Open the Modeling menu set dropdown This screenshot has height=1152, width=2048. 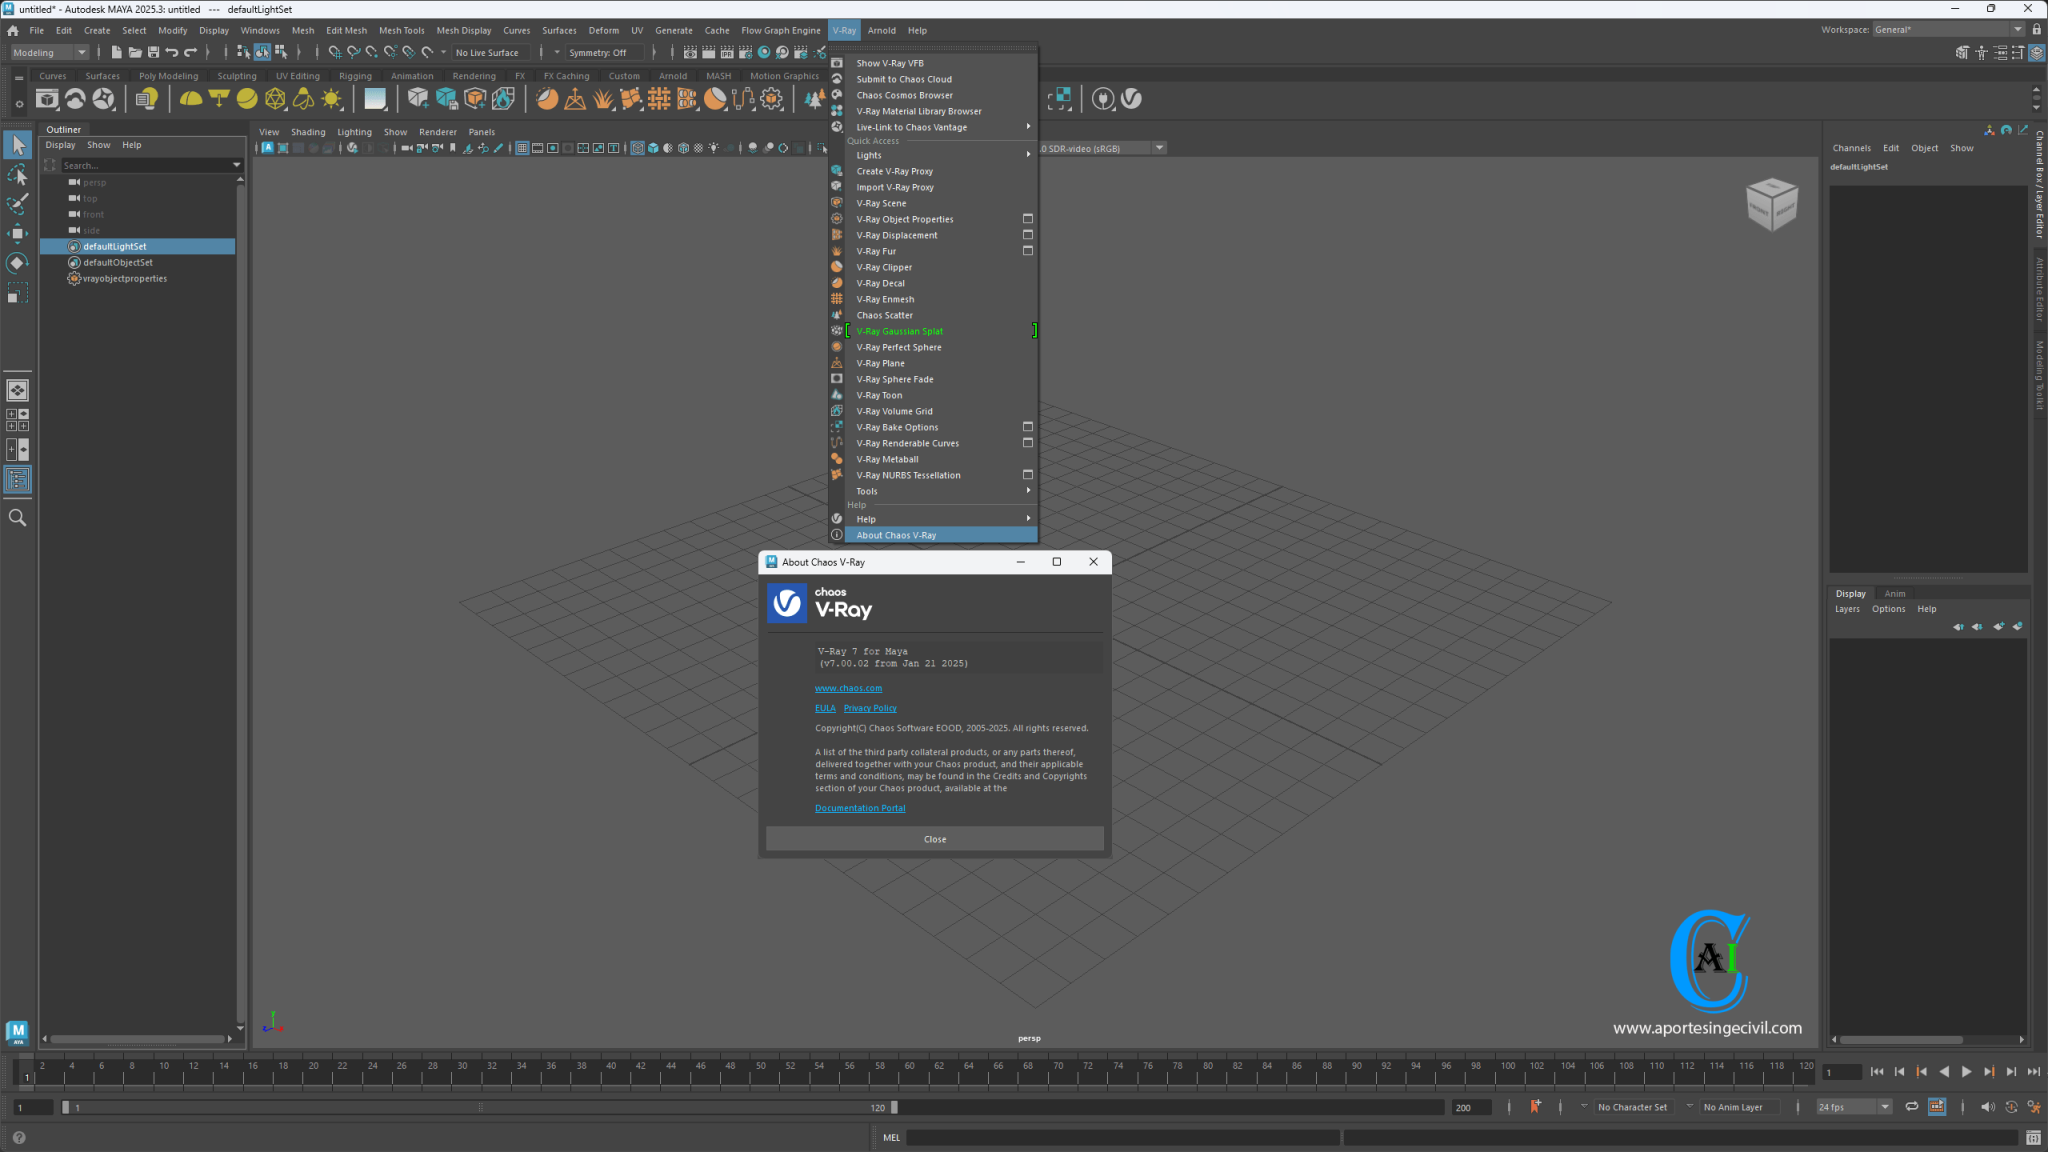pos(49,52)
